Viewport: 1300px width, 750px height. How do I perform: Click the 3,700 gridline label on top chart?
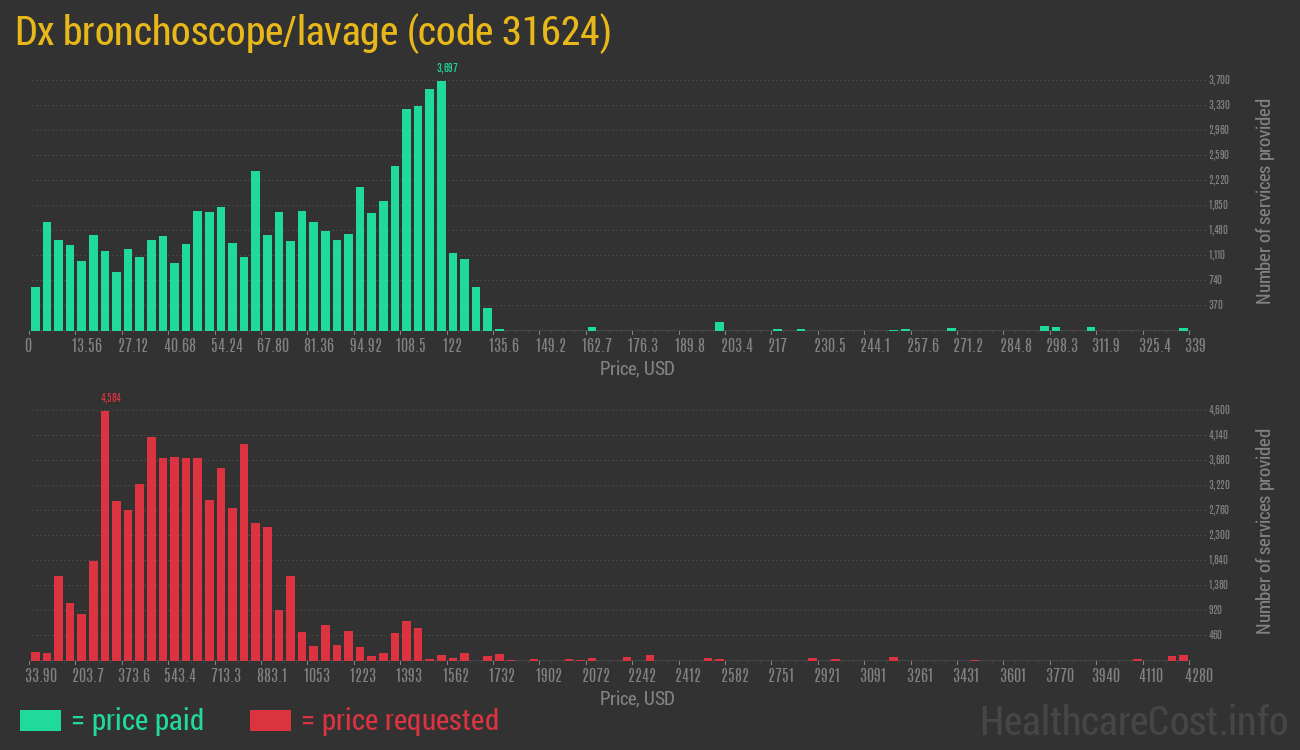pos(1218,80)
